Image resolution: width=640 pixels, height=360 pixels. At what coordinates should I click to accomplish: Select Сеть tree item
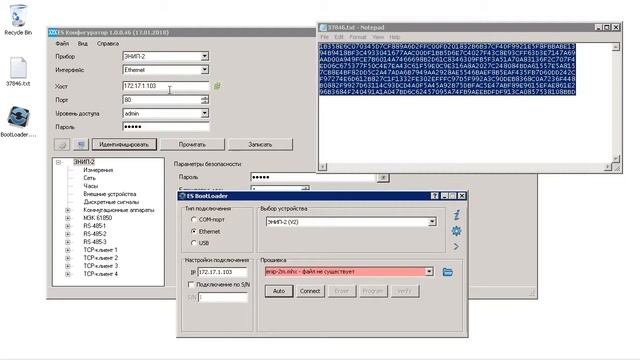[x=89, y=178]
